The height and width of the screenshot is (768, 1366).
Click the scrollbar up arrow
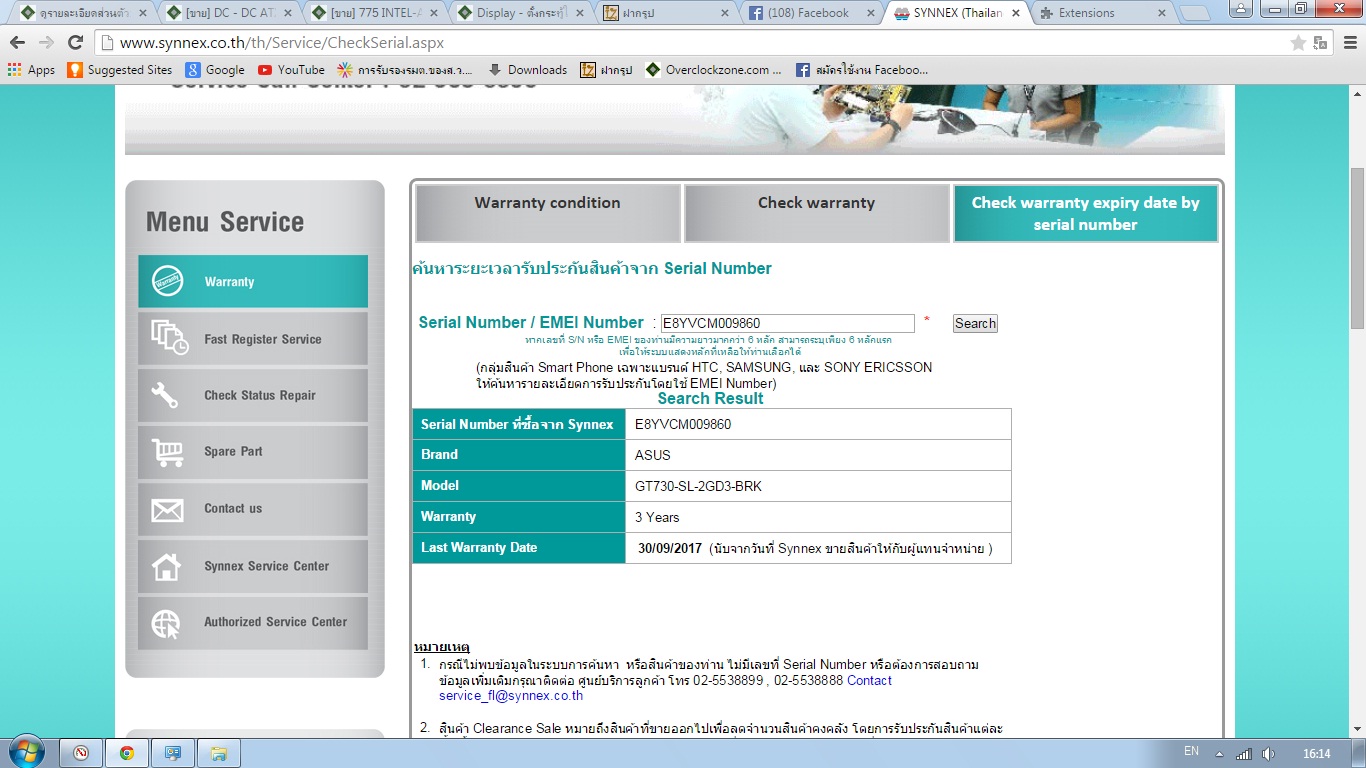pos(1357,93)
